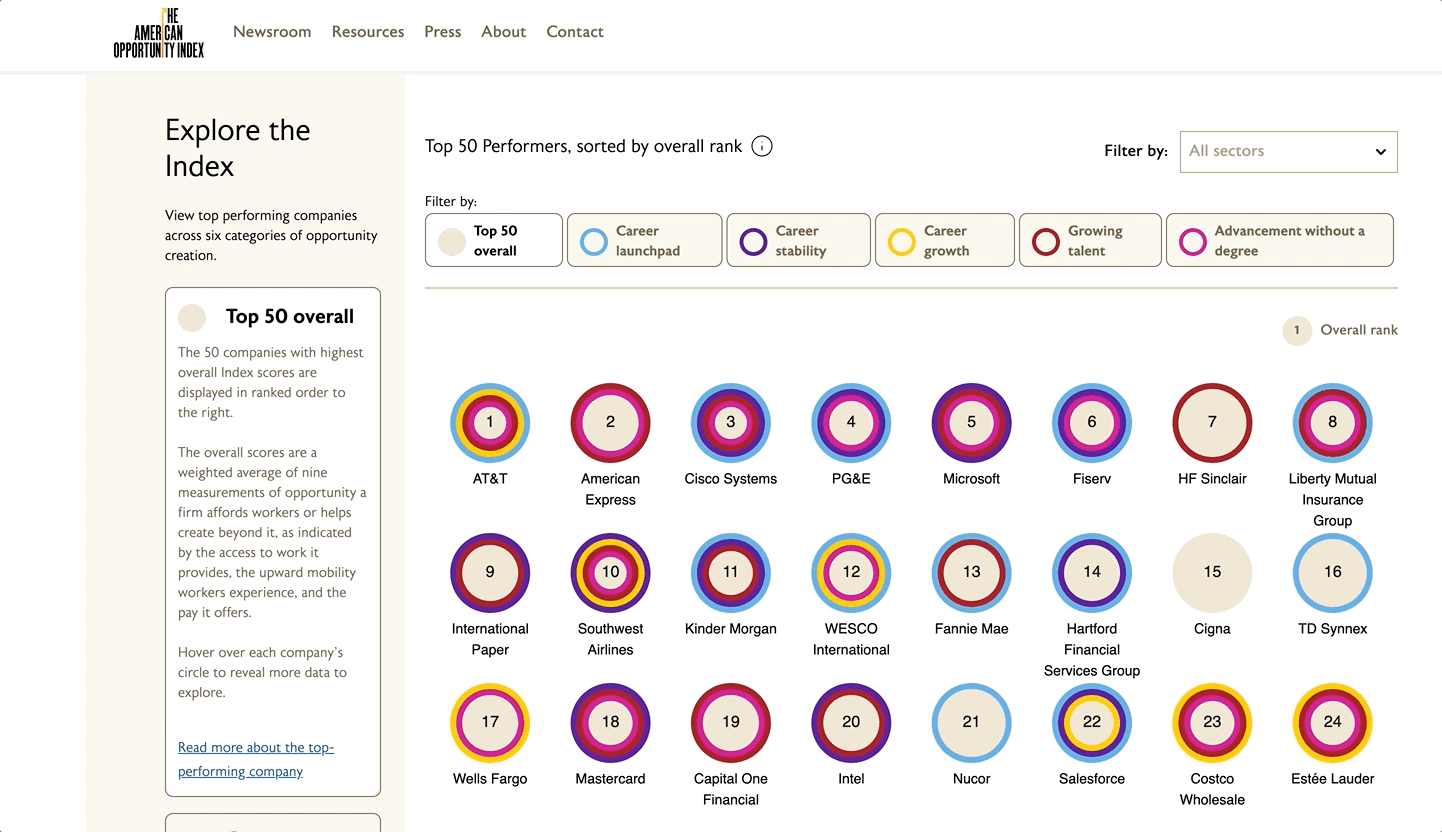Image resolution: width=1442 pixels, height=832 pixels.
Task: Select the Cigna rank 15 circle
Action: (x=1212, y=572)
